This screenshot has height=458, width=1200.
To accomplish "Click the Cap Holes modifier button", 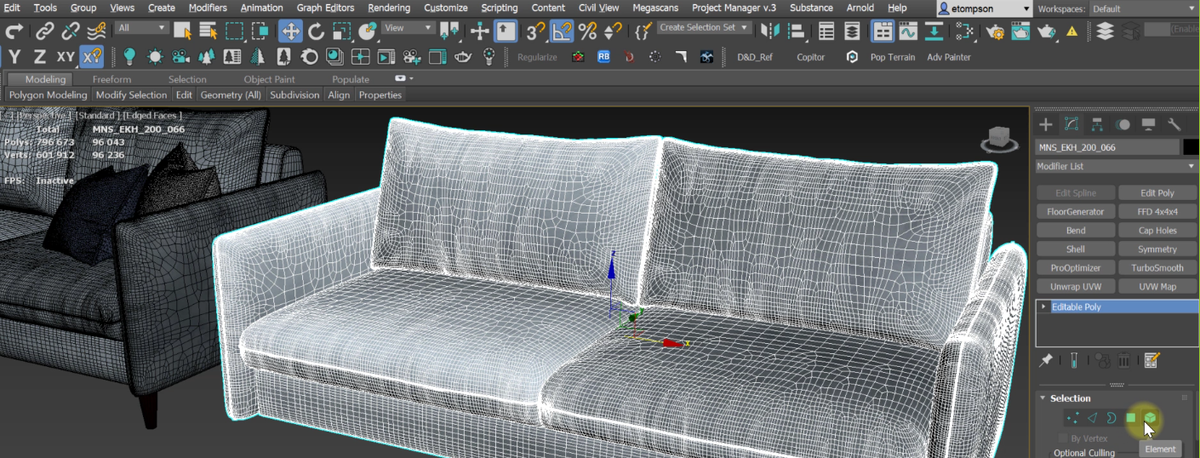I will coord(1157,230).
